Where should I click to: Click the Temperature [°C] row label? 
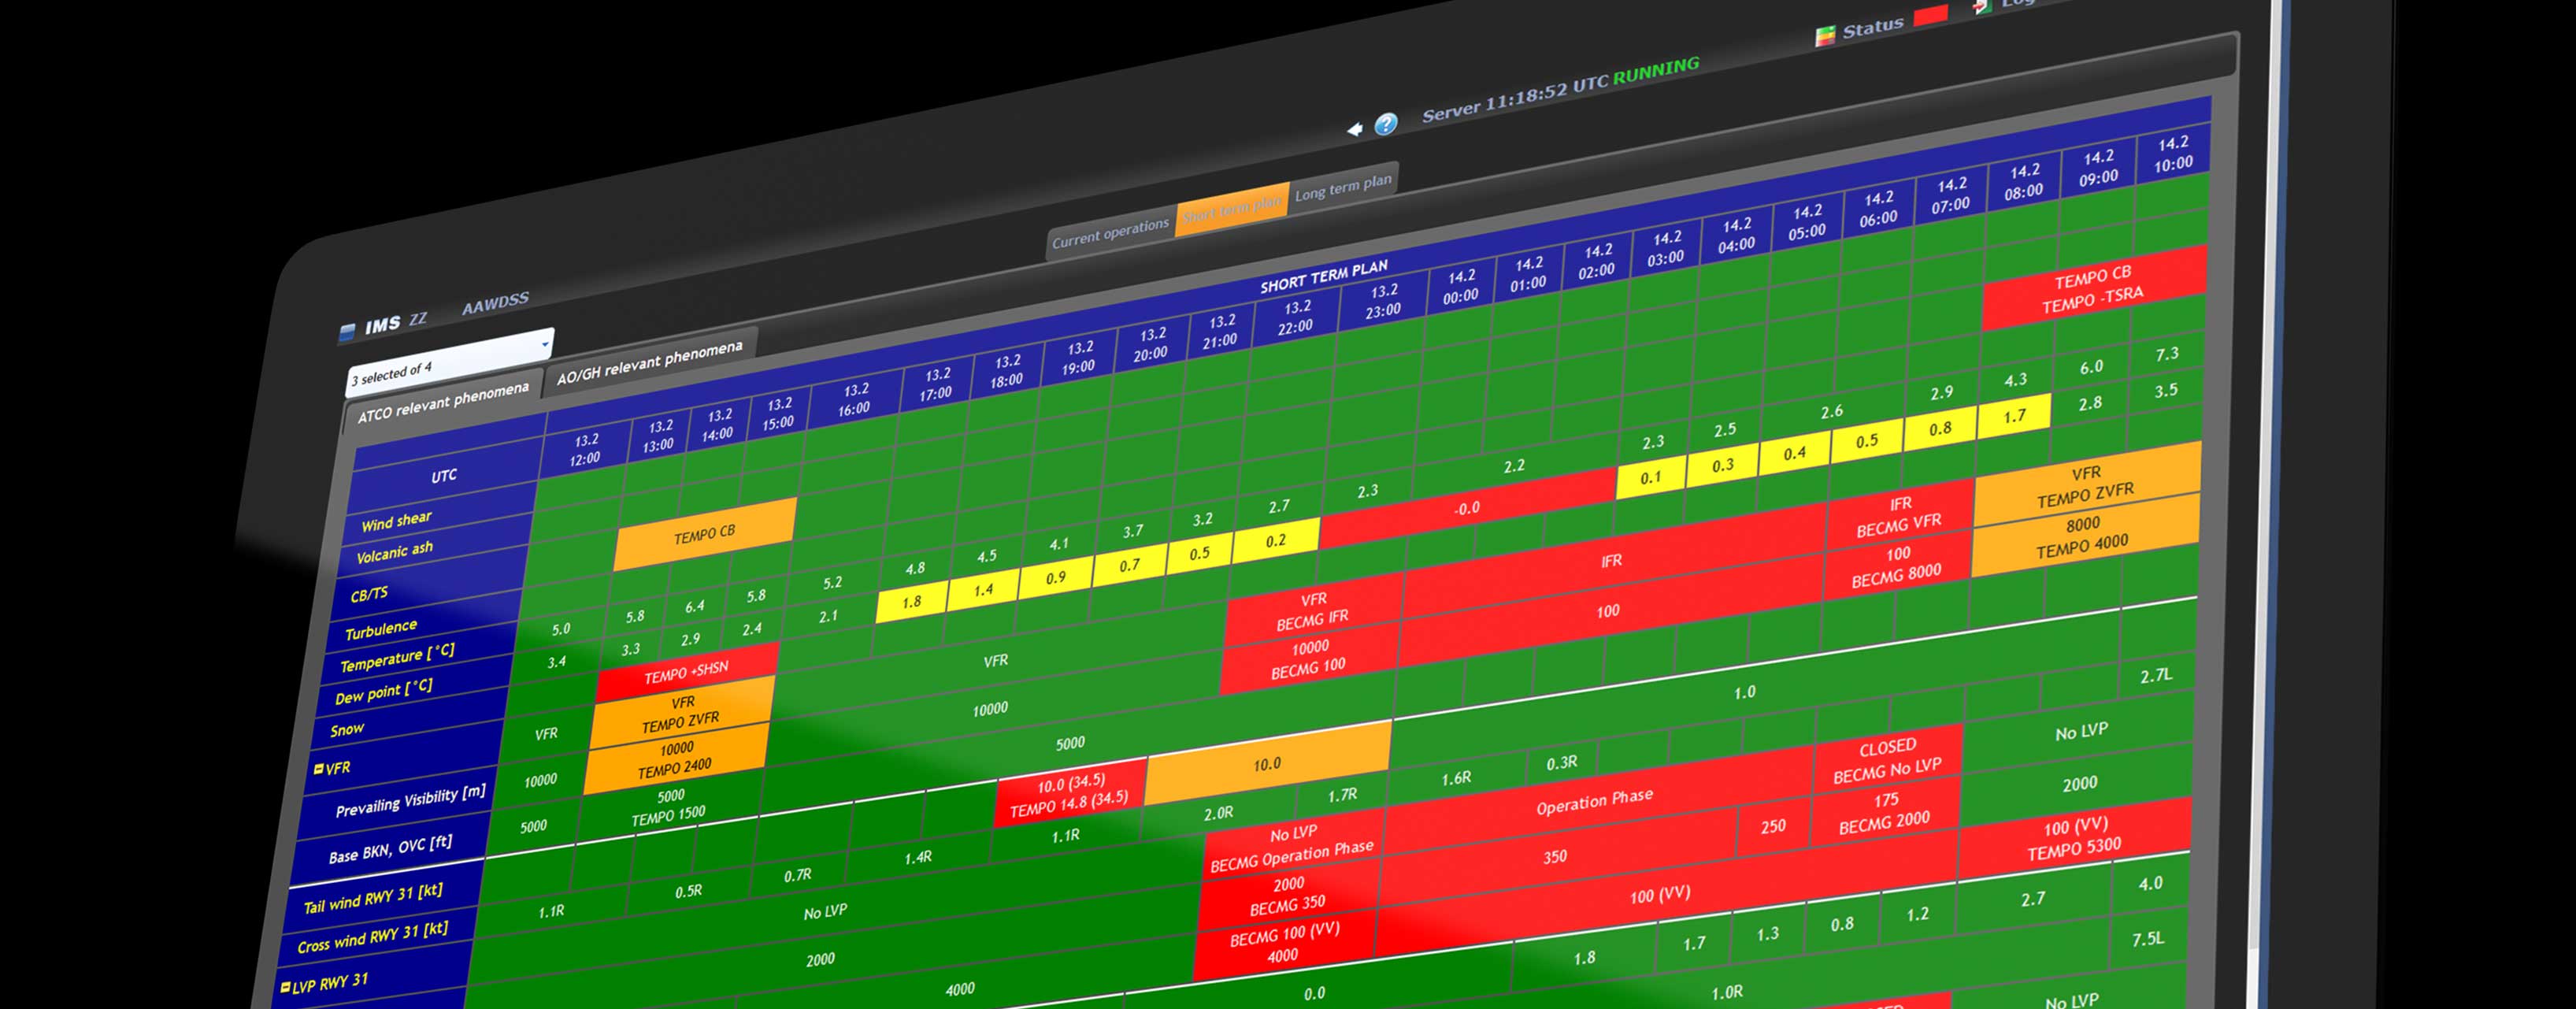(x=397, y=658)
